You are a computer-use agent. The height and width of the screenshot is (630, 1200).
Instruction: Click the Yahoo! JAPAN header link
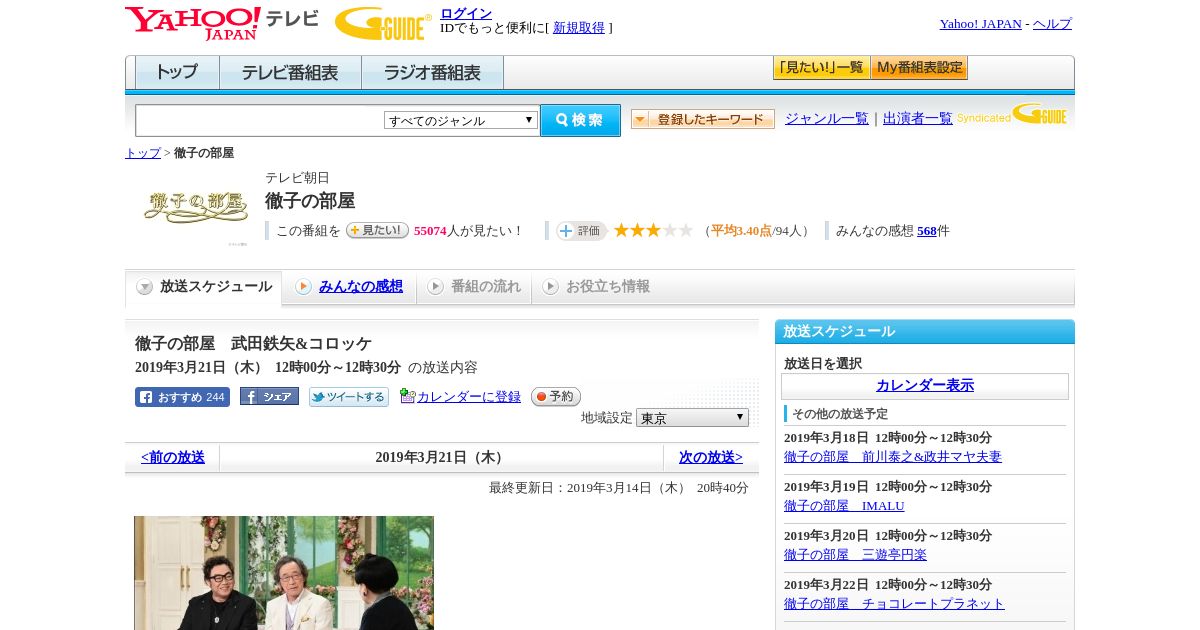pyautogui.click(x=980, y=24)
